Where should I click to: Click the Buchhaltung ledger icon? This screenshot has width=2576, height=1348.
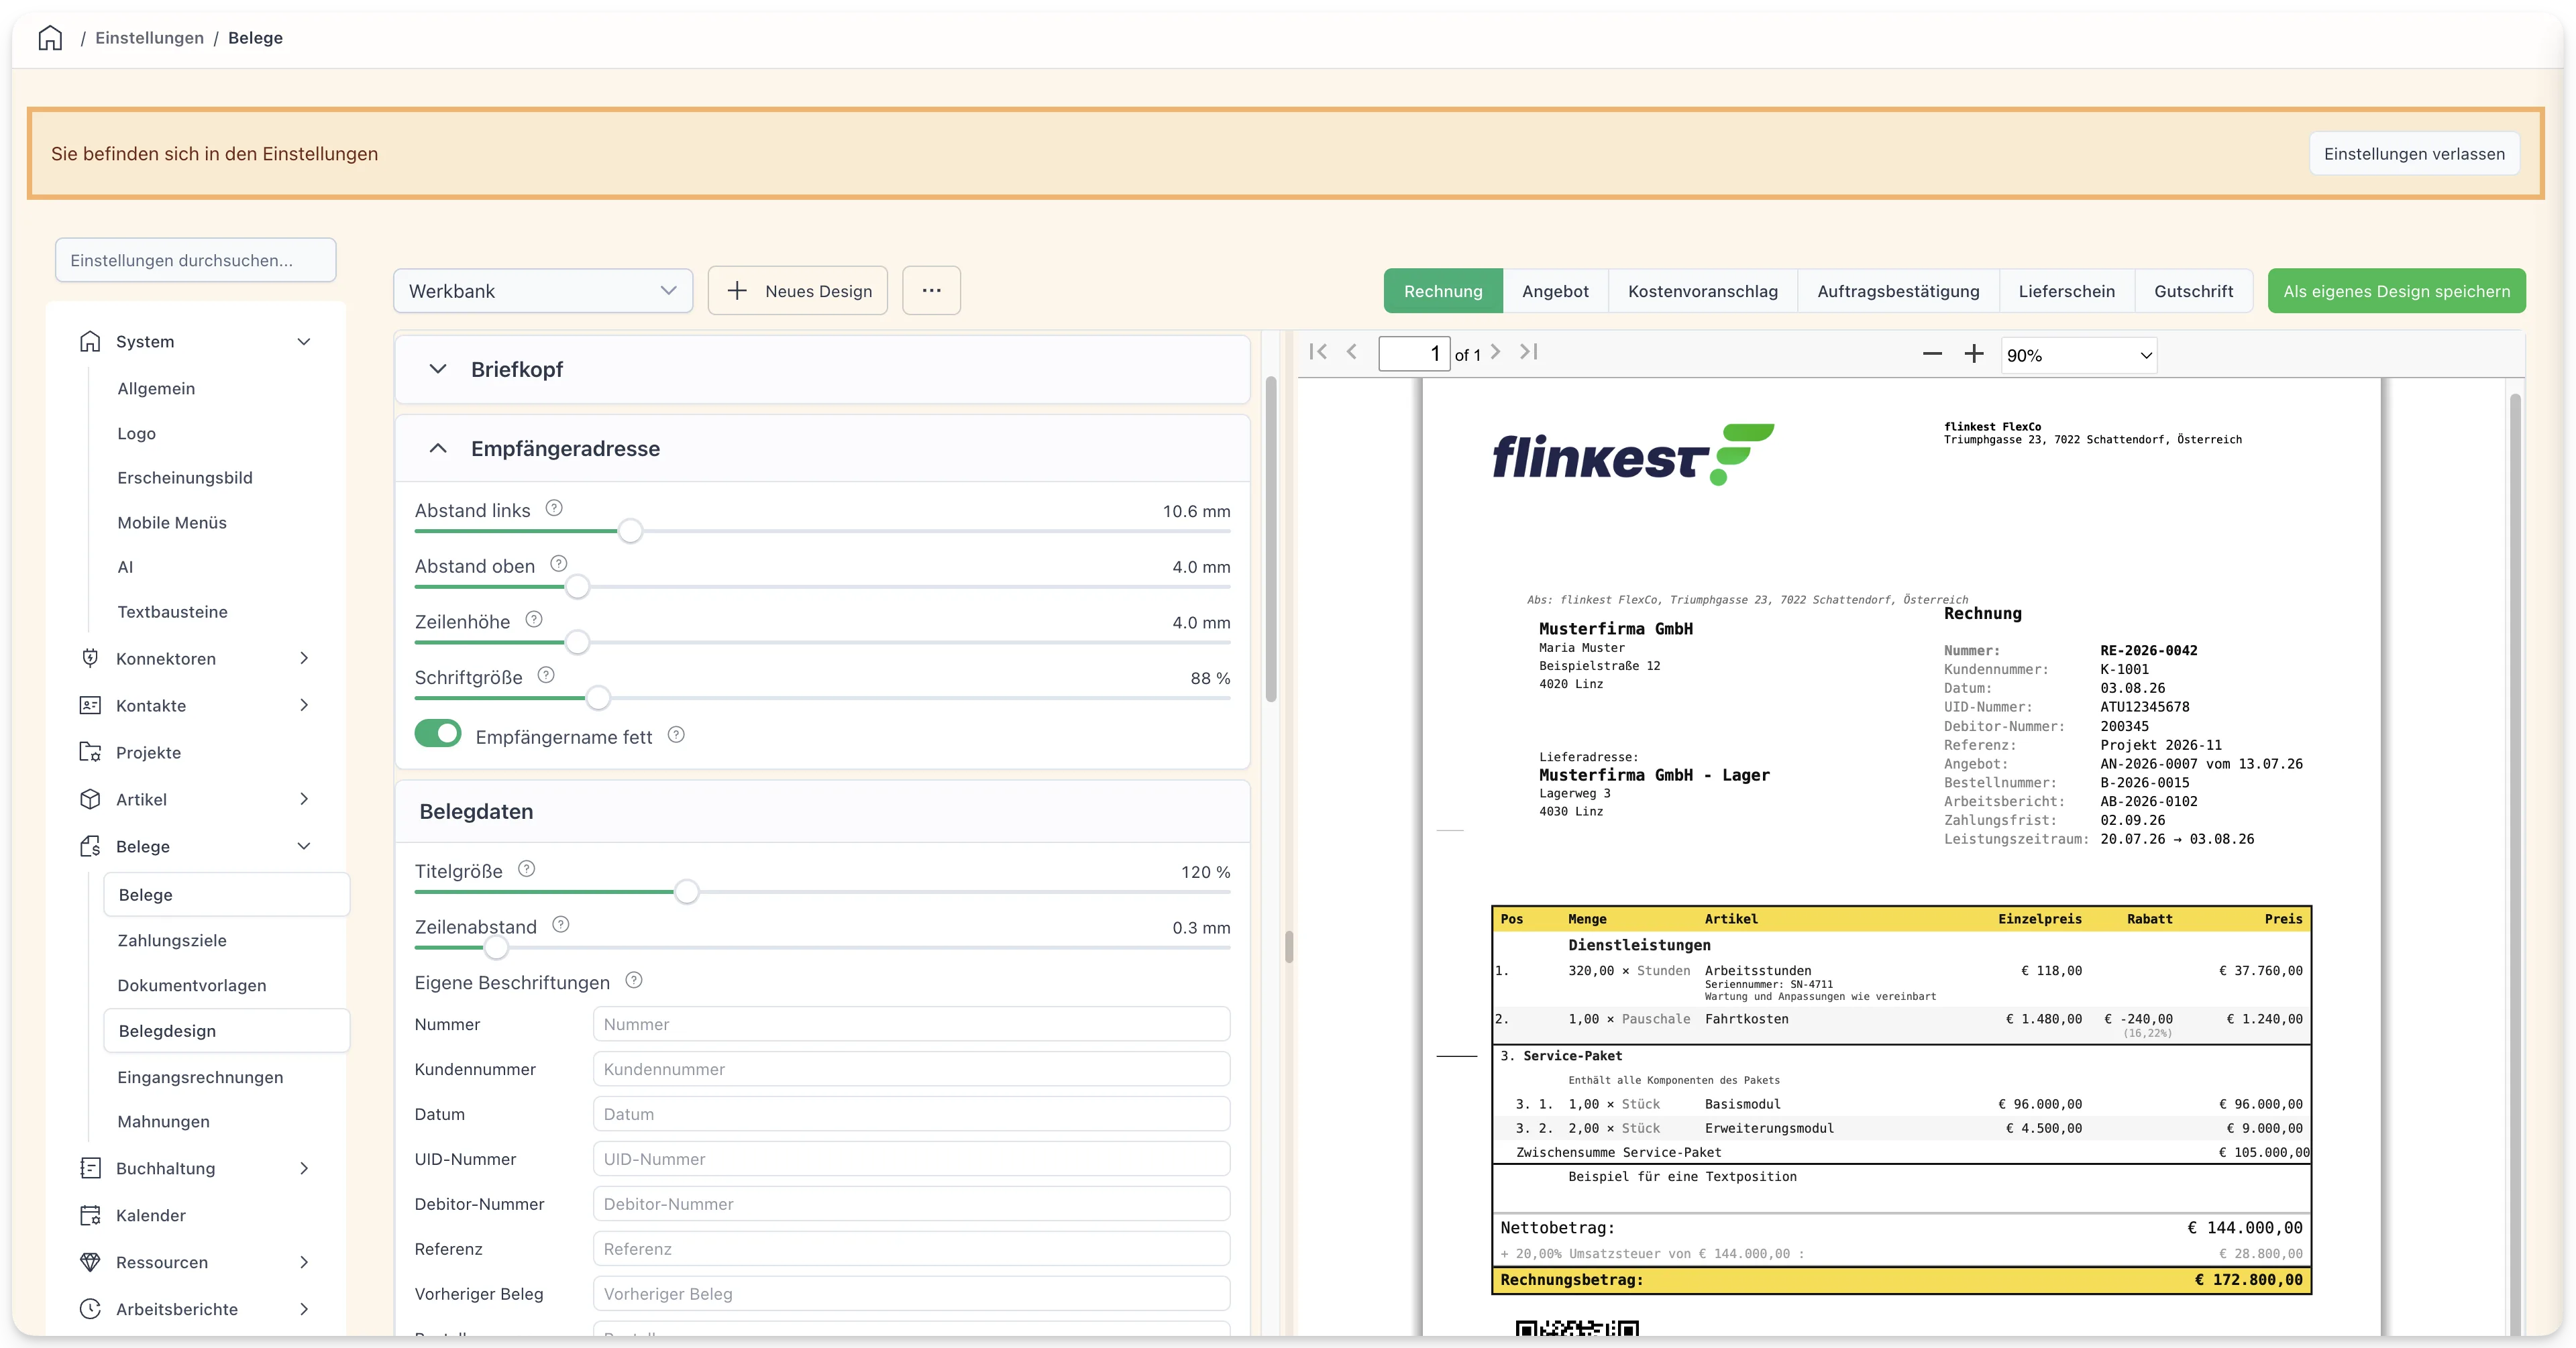coord(90,1168)
